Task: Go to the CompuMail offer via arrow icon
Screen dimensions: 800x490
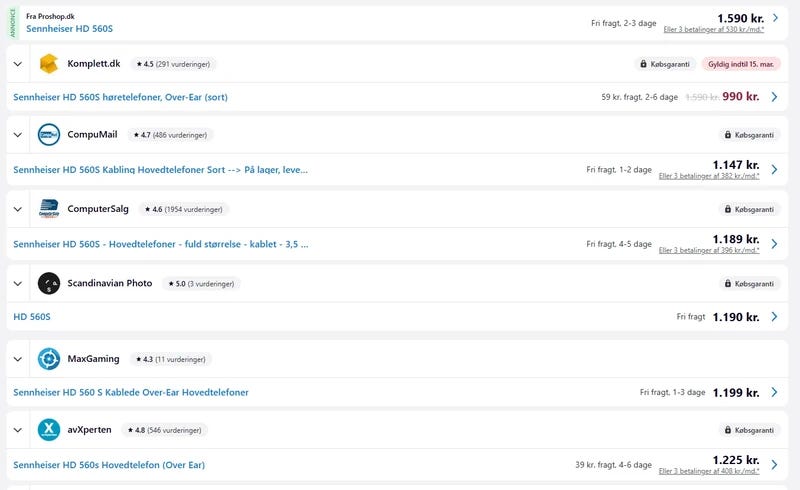Action: (774, 170)
